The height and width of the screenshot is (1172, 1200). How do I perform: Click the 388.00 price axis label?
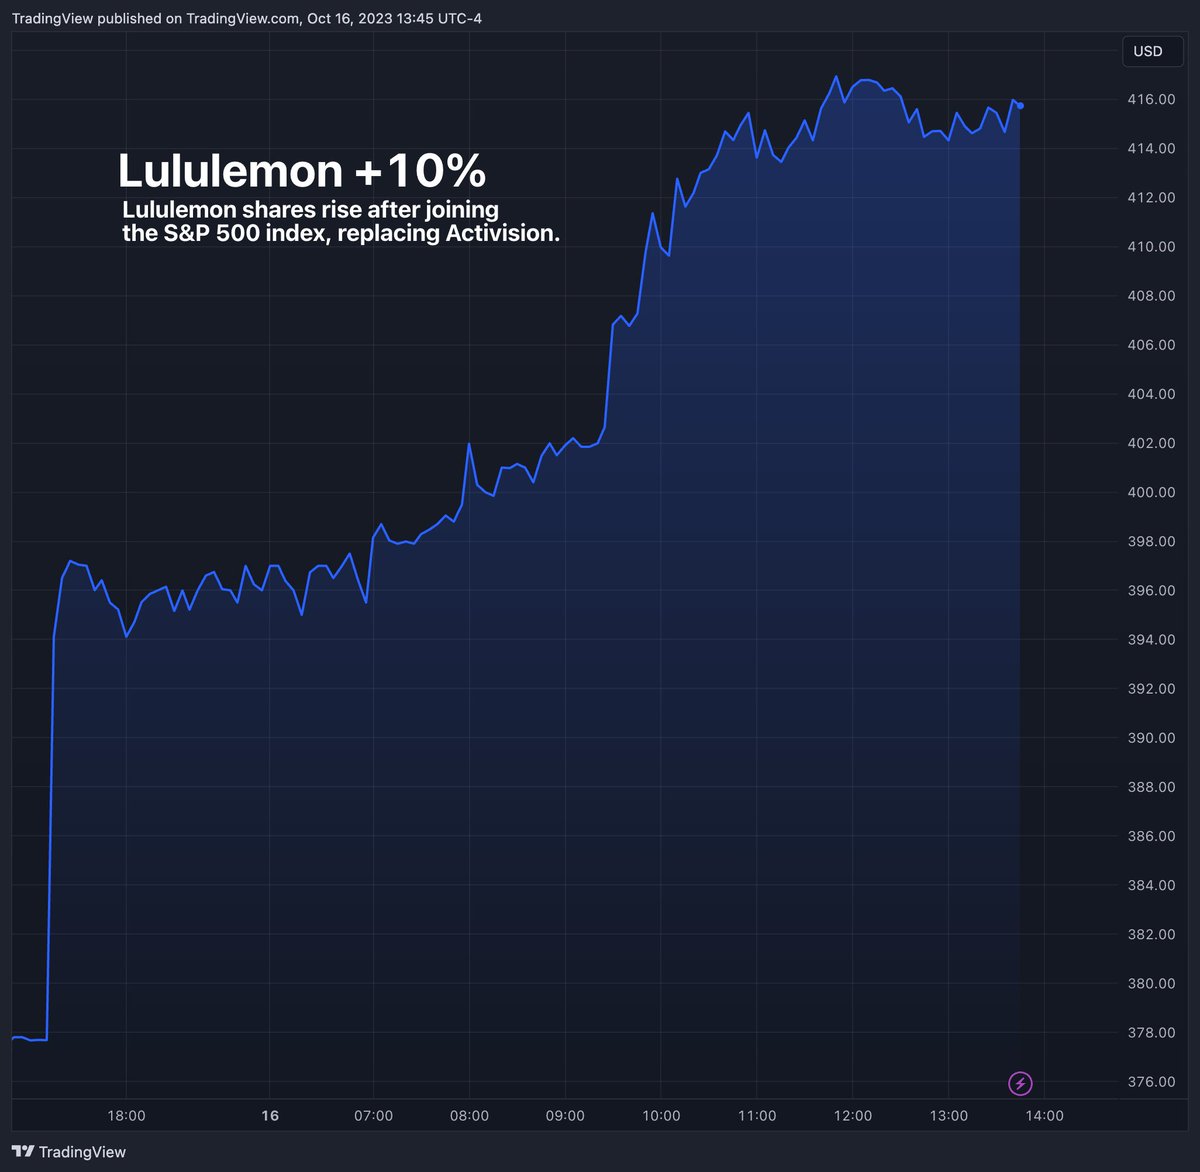click(x=1152, y=787)
